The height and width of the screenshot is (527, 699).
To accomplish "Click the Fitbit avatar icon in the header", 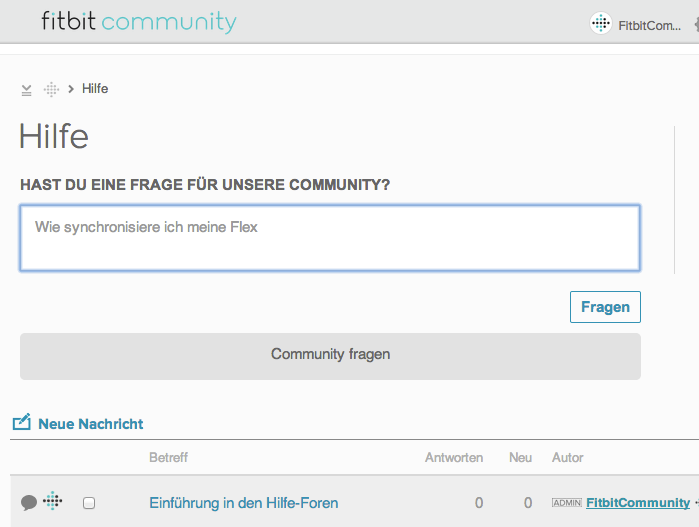I will (x=600, y=23).
